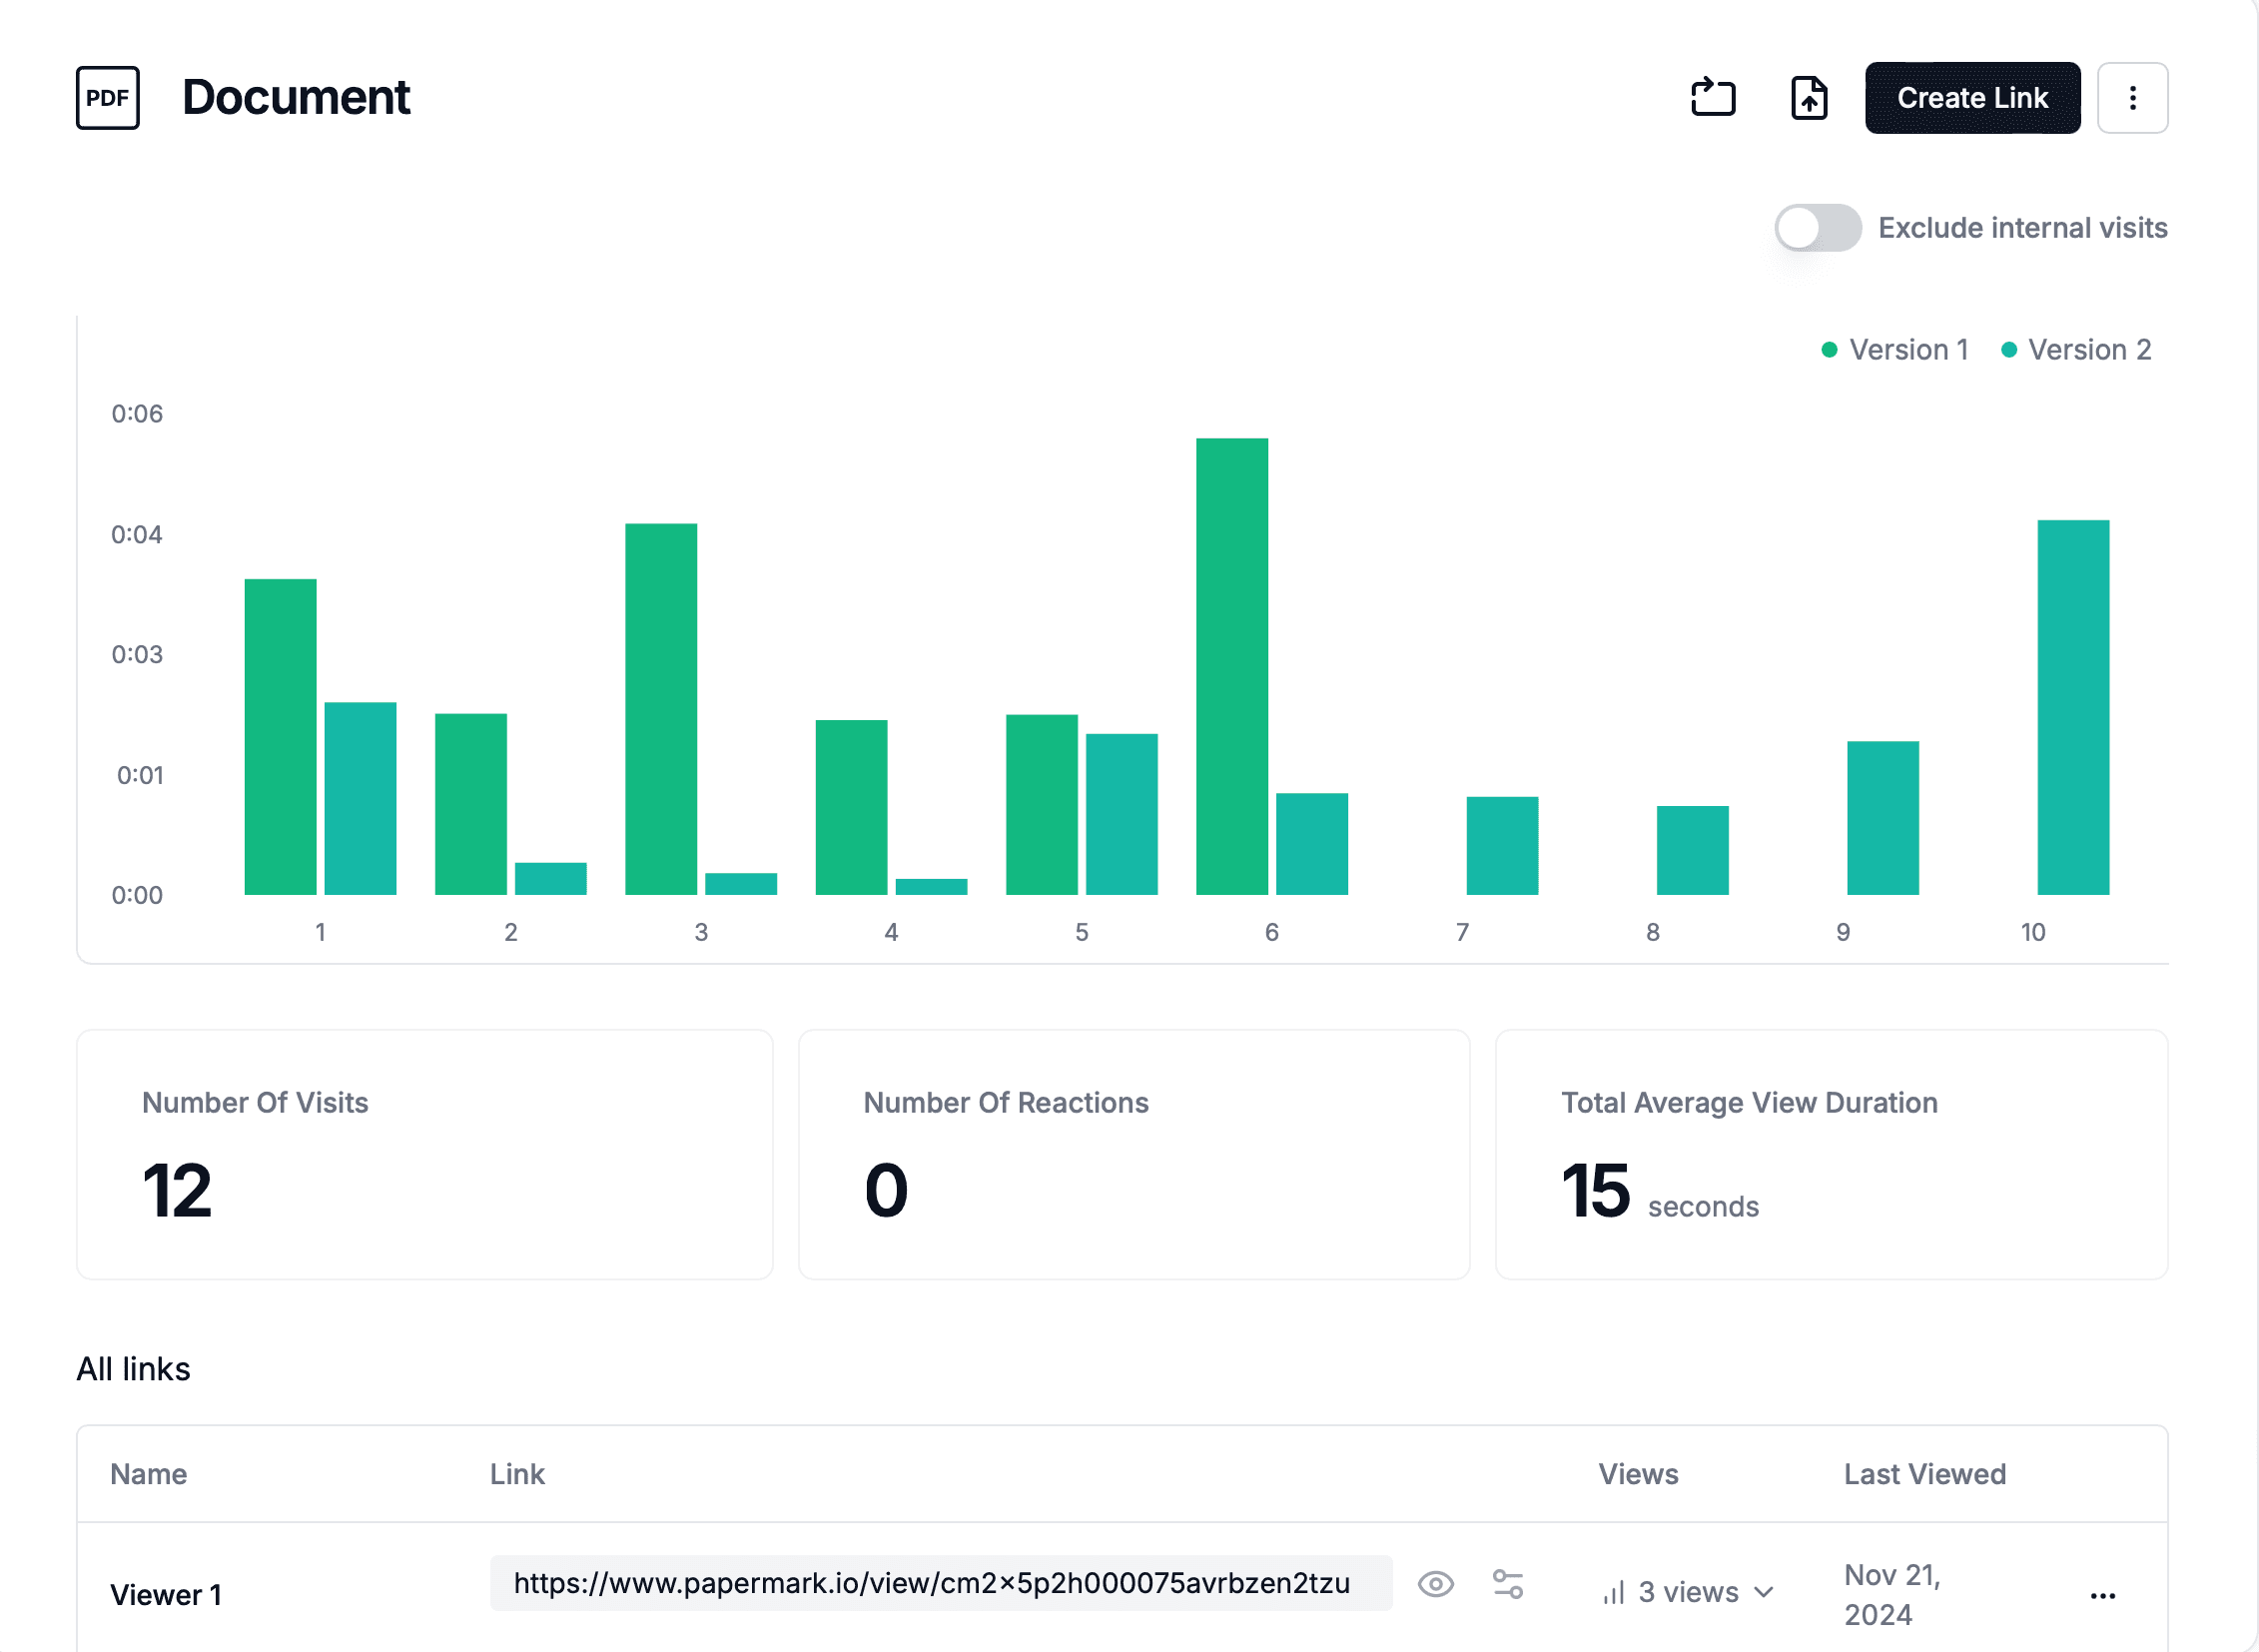Click the Create Link button

pos(1972,97)
